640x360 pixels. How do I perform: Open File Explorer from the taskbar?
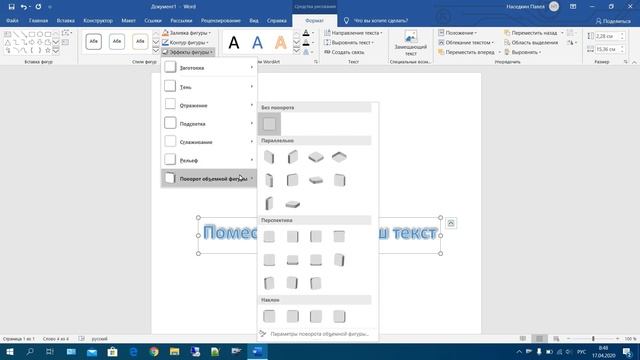point(175,352)
